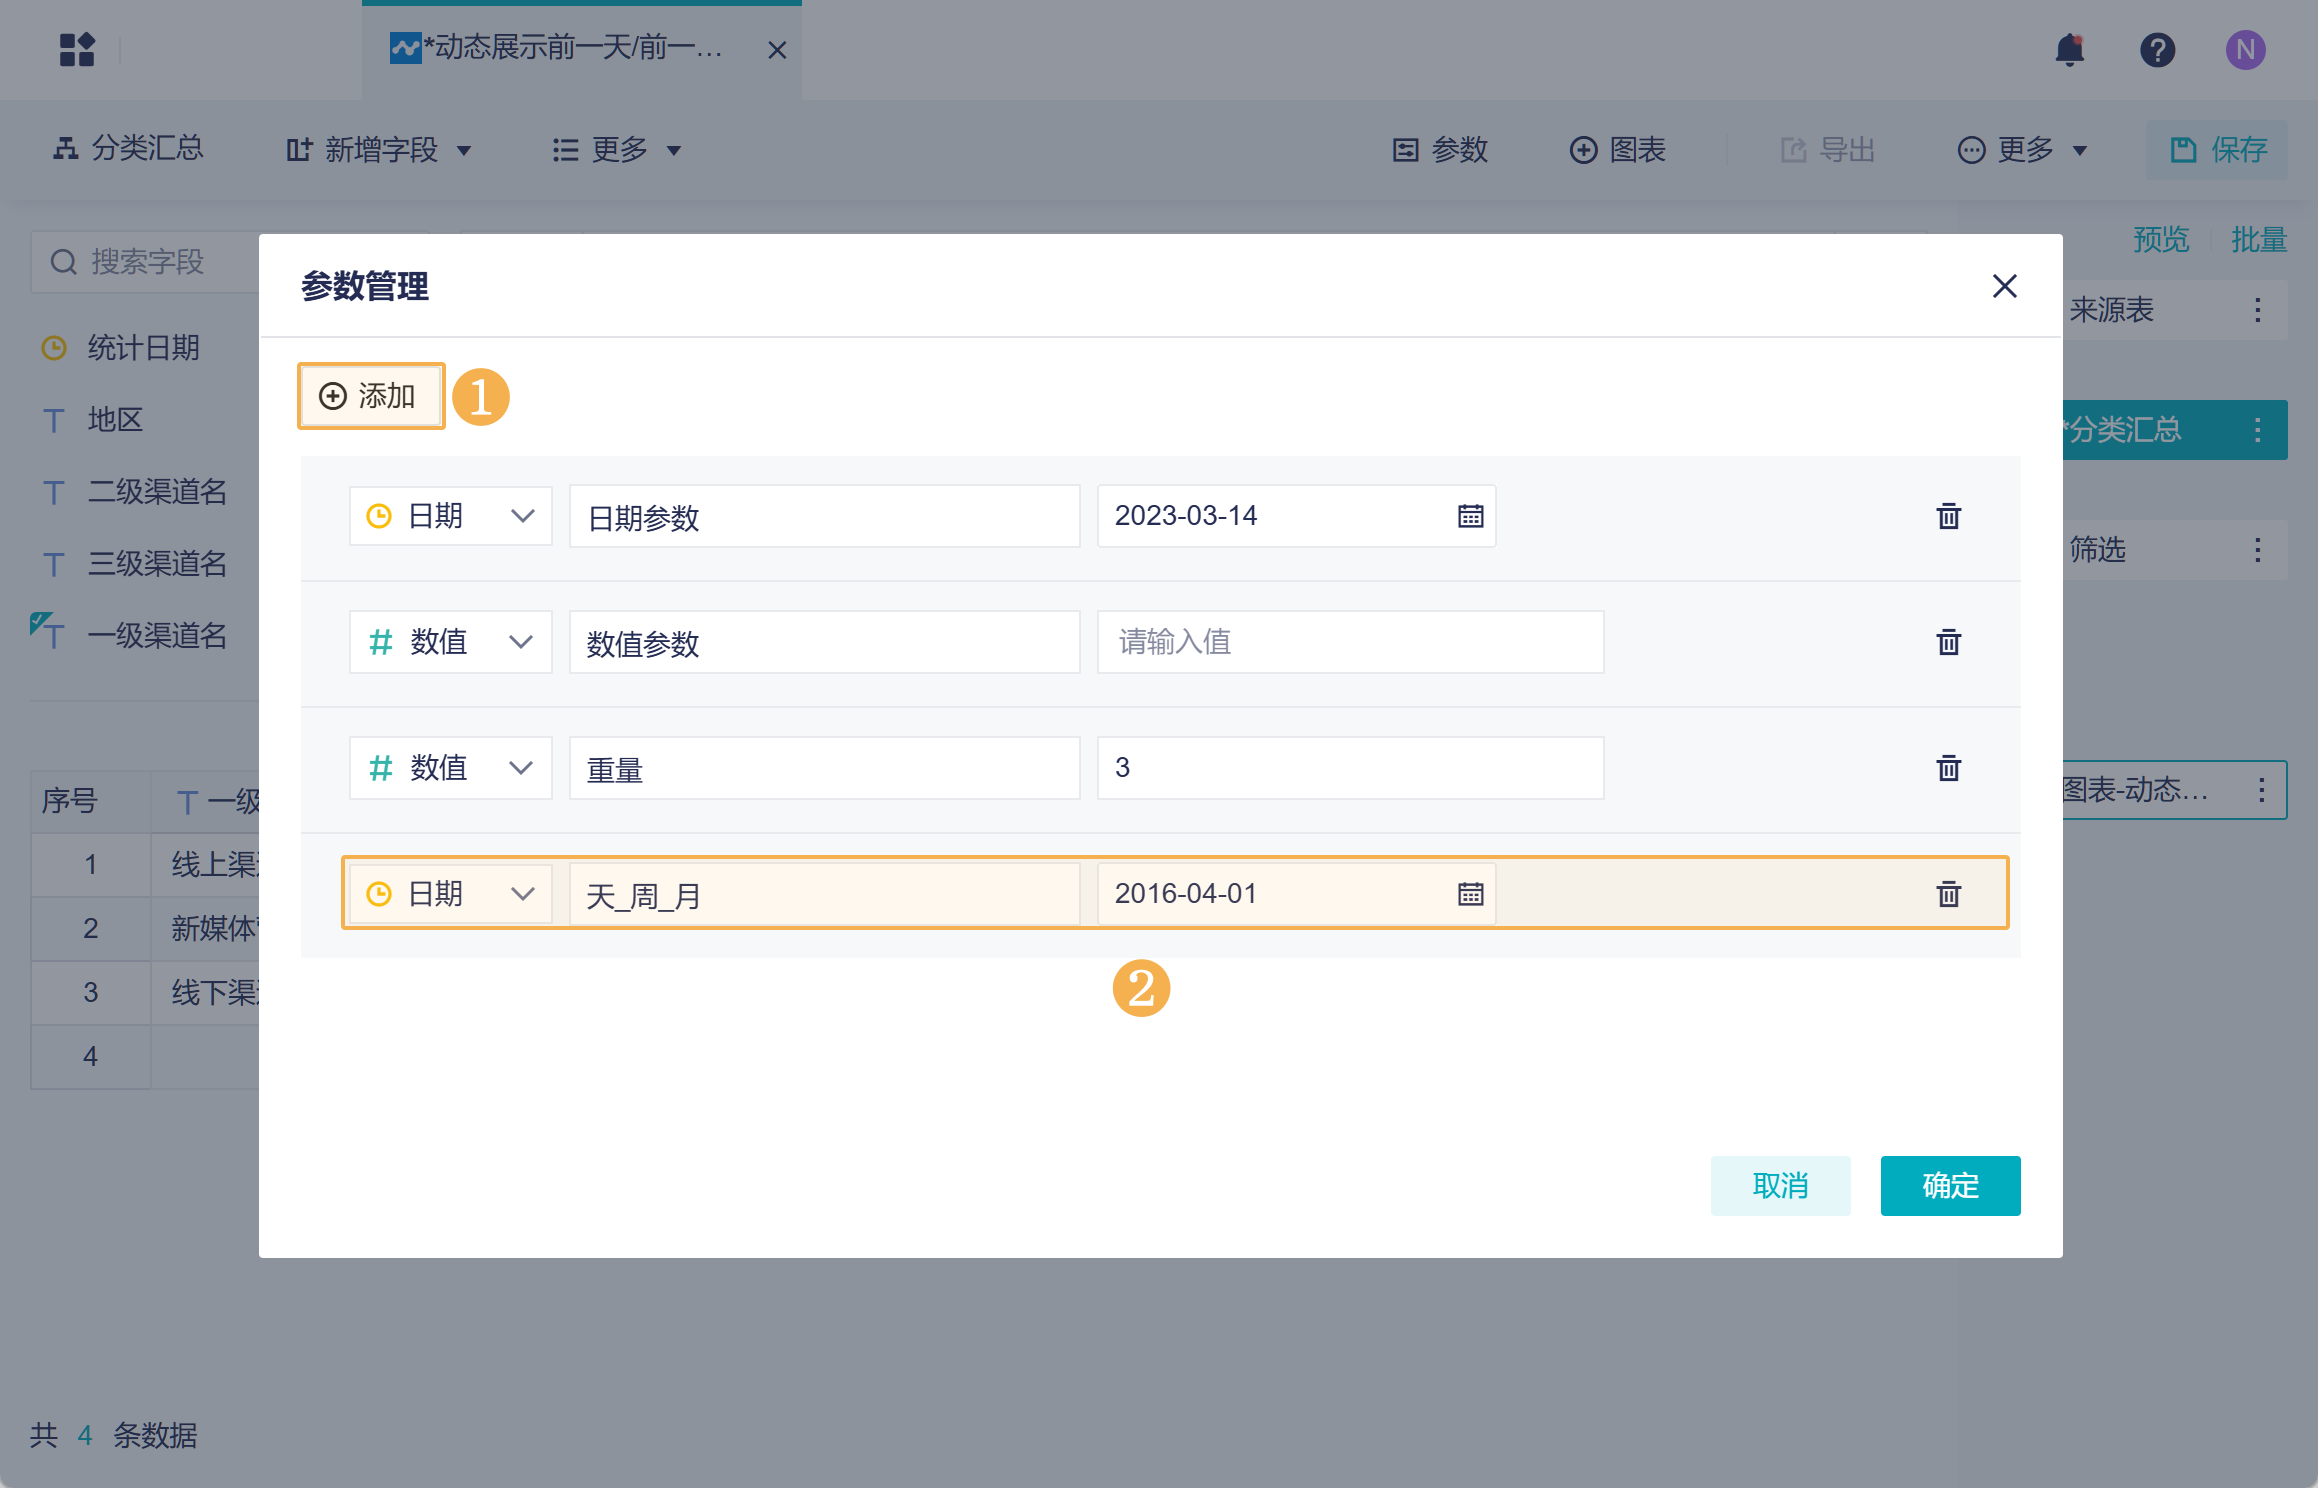This screenshot has height=1488, width=2318.
Task: Click the 添加 button
Action: tap(370, 397)
